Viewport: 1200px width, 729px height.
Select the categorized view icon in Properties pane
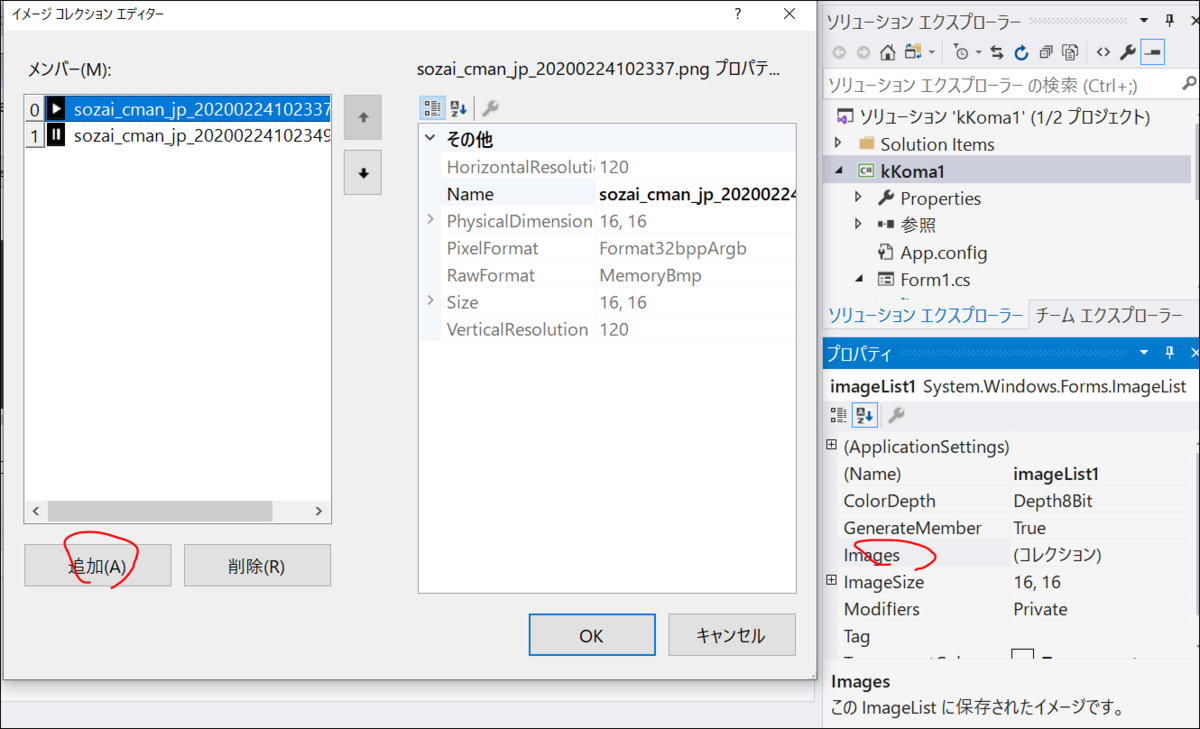tap(838, 415)
